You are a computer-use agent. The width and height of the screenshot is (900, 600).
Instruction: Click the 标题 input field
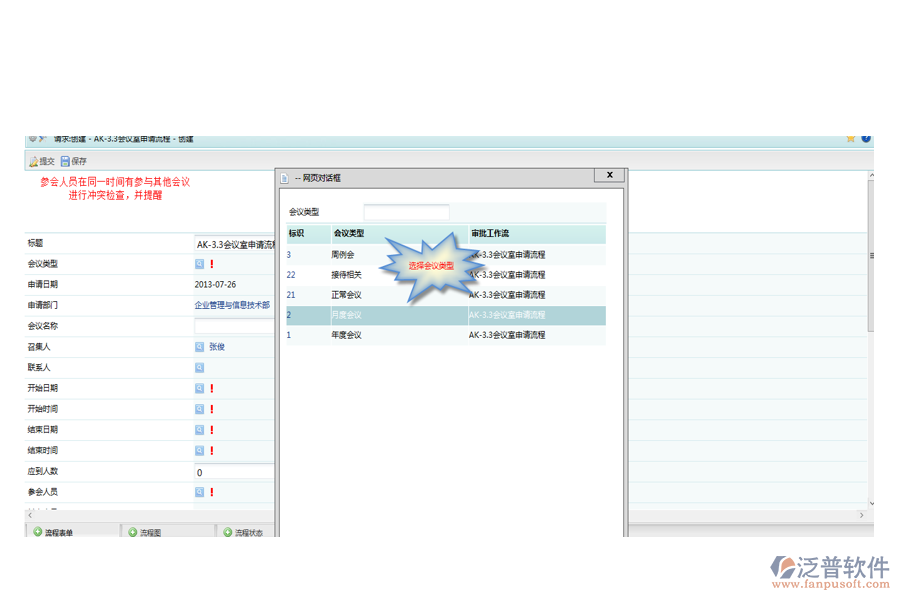[235, 245]
